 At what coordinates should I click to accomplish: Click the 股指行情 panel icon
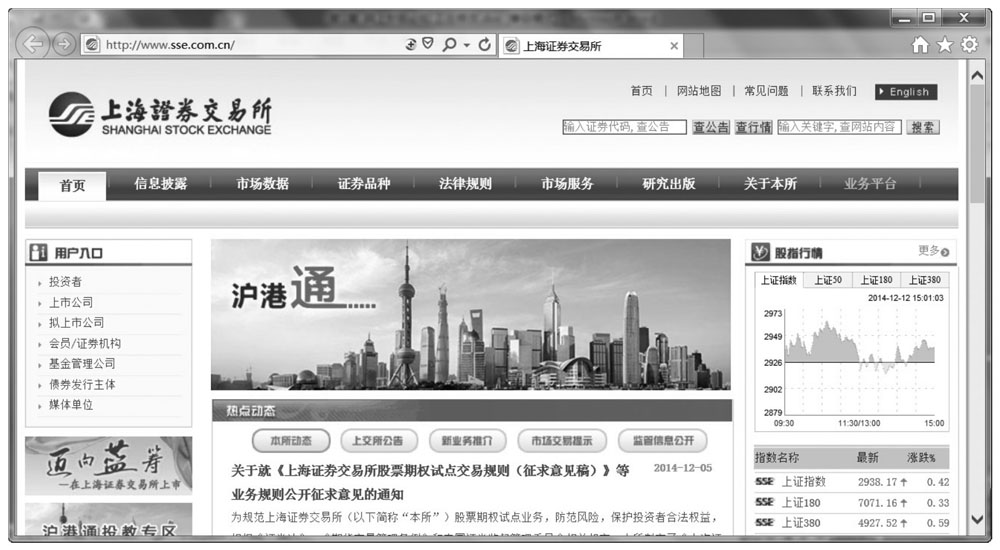[760, 252]
